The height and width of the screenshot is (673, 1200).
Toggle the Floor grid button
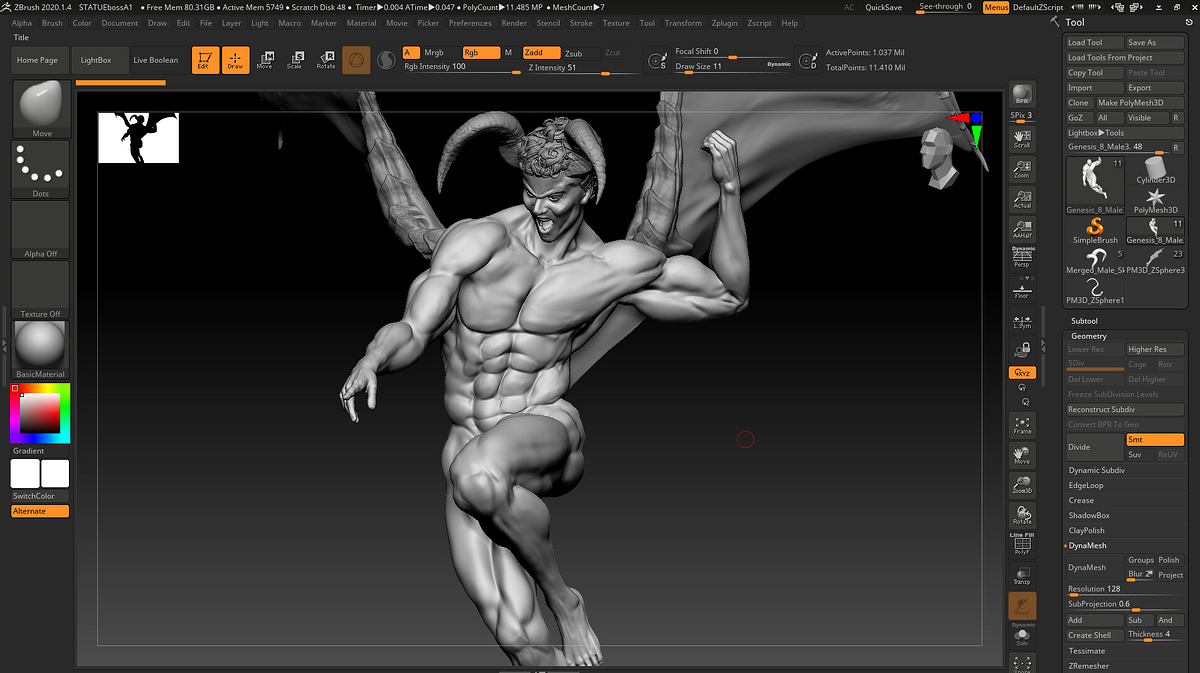pyautogui.click(x=1022, y=291)
